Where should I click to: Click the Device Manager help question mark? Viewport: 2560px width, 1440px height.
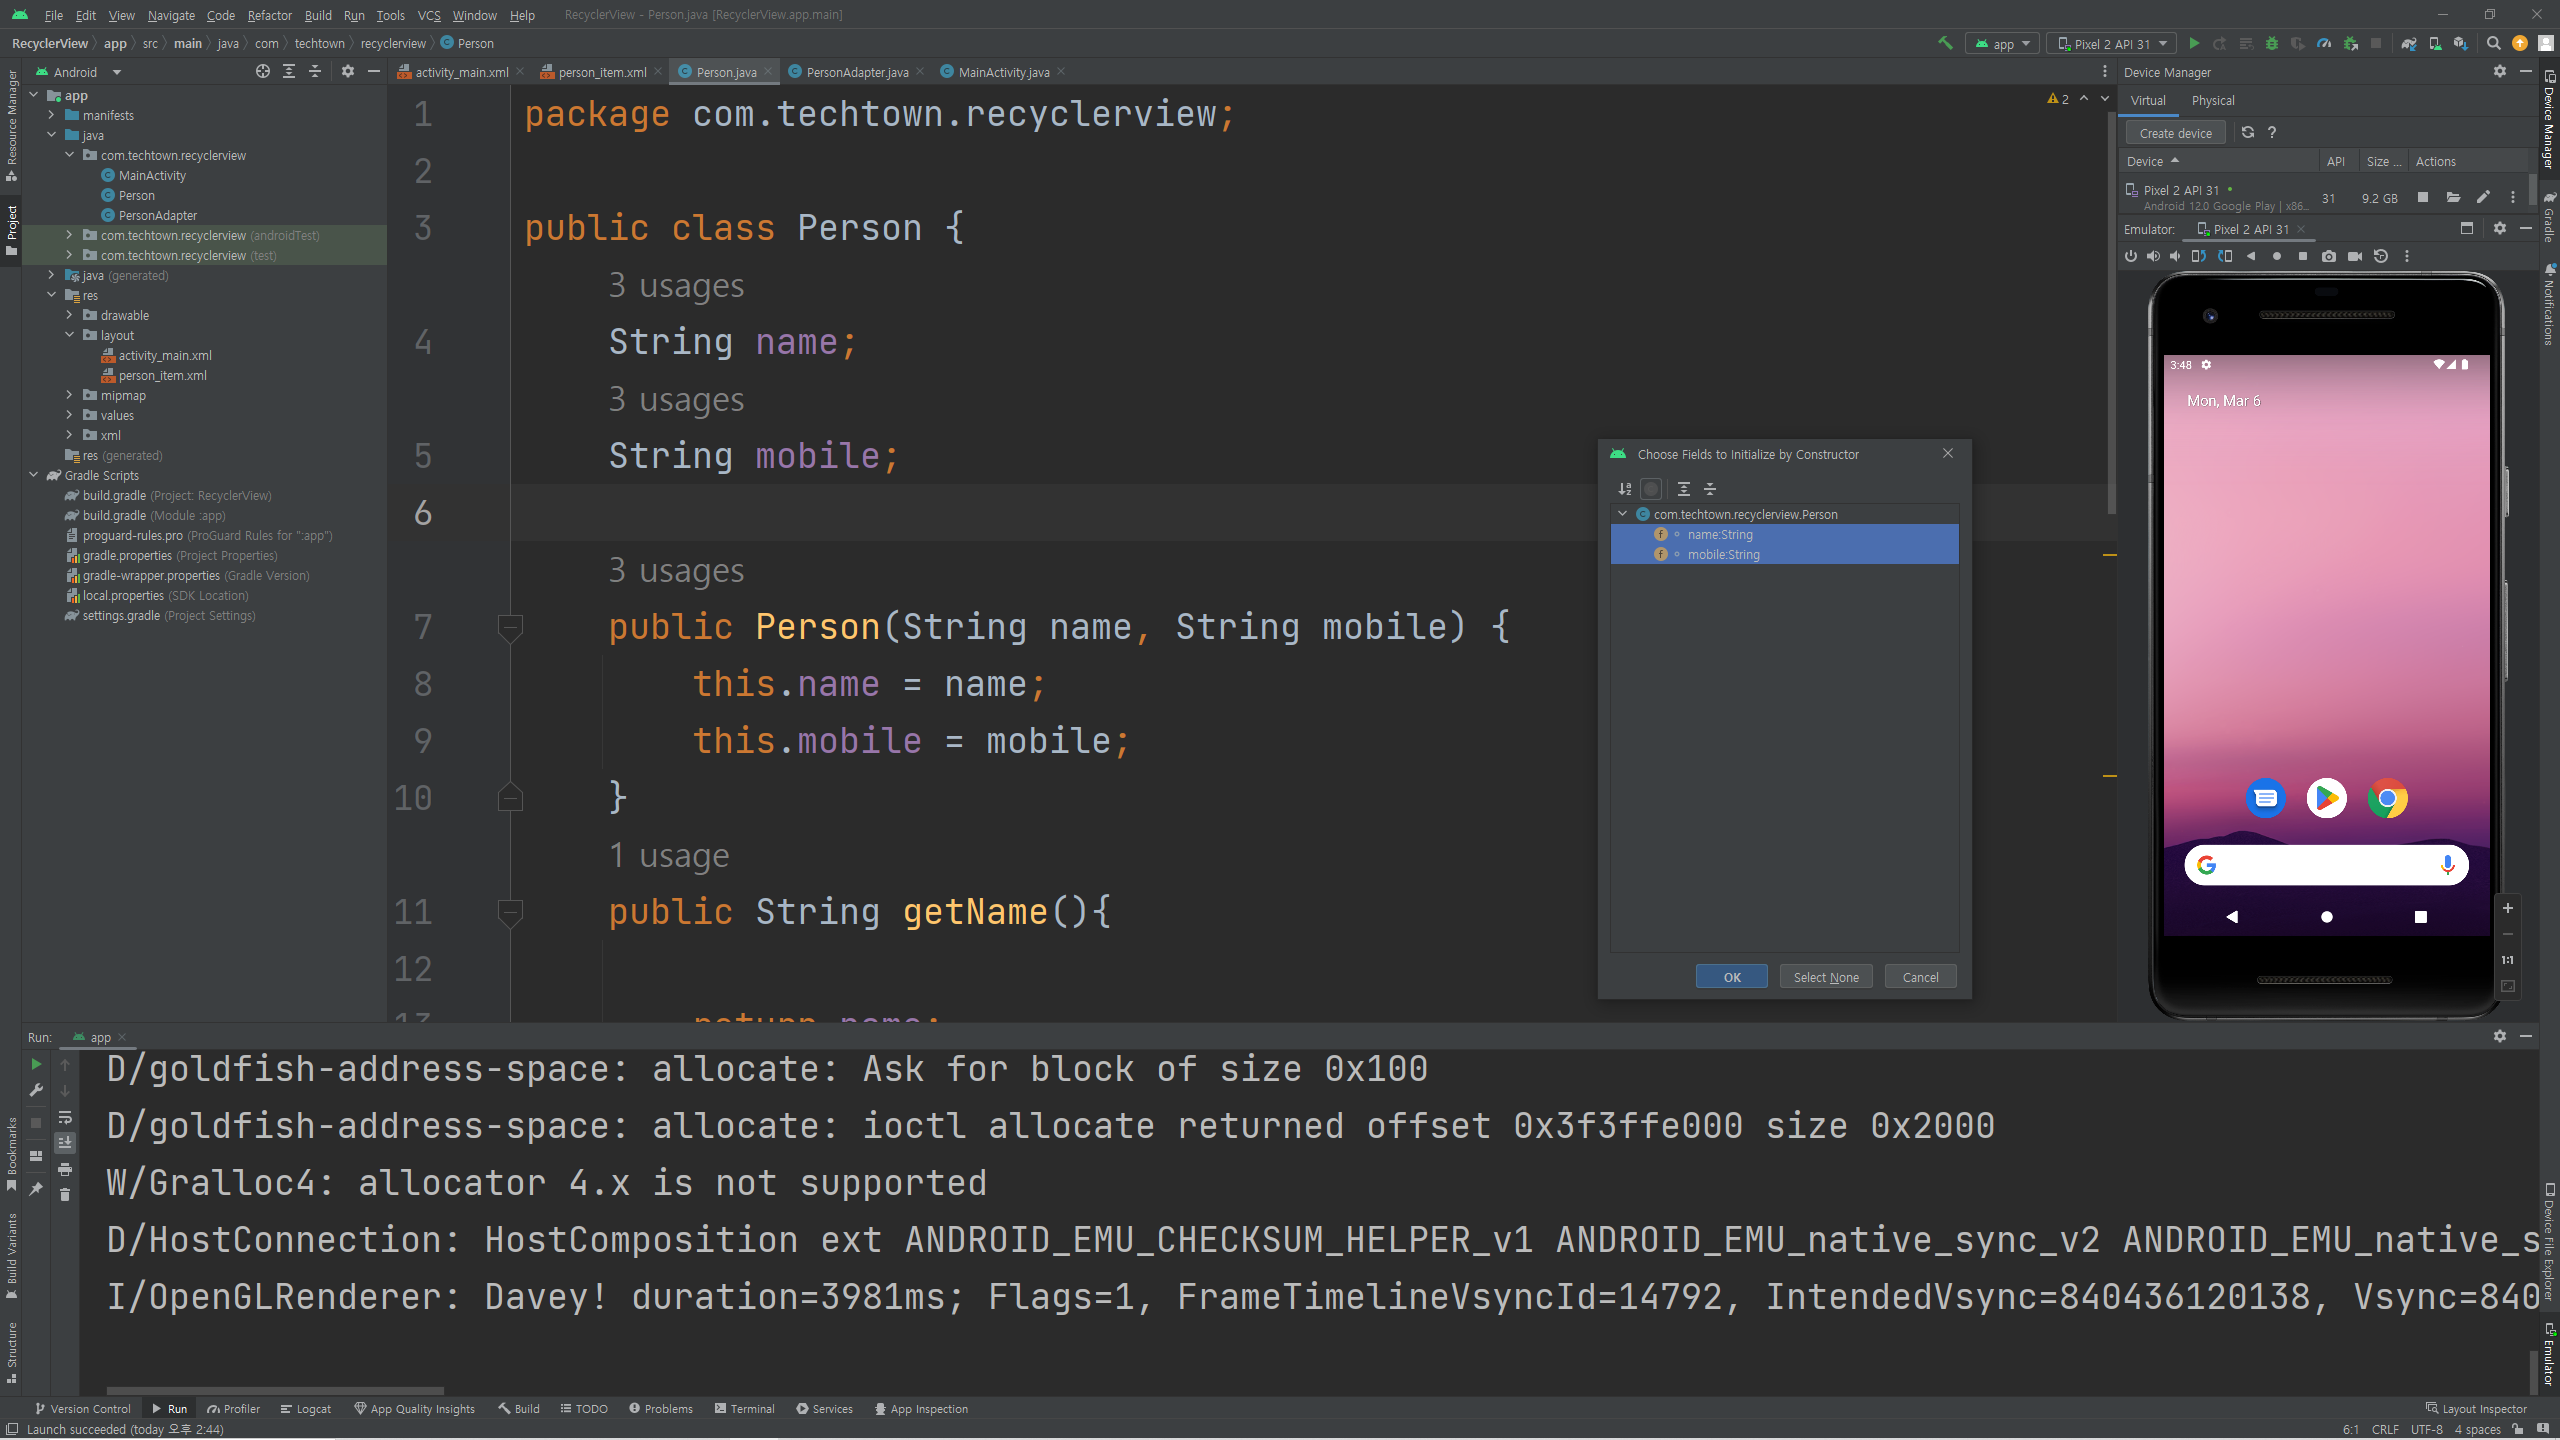click(2272, 133)
